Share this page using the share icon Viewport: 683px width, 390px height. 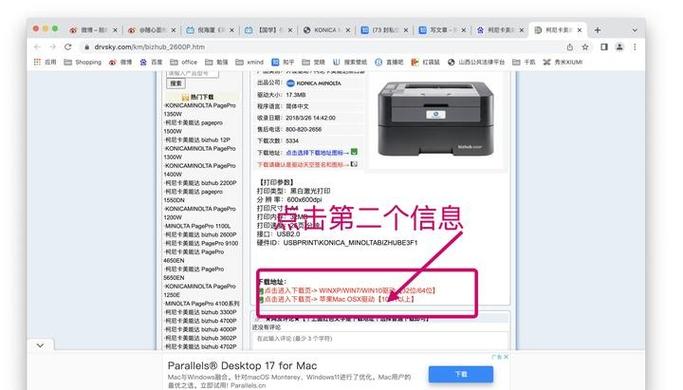click(570, 47)
